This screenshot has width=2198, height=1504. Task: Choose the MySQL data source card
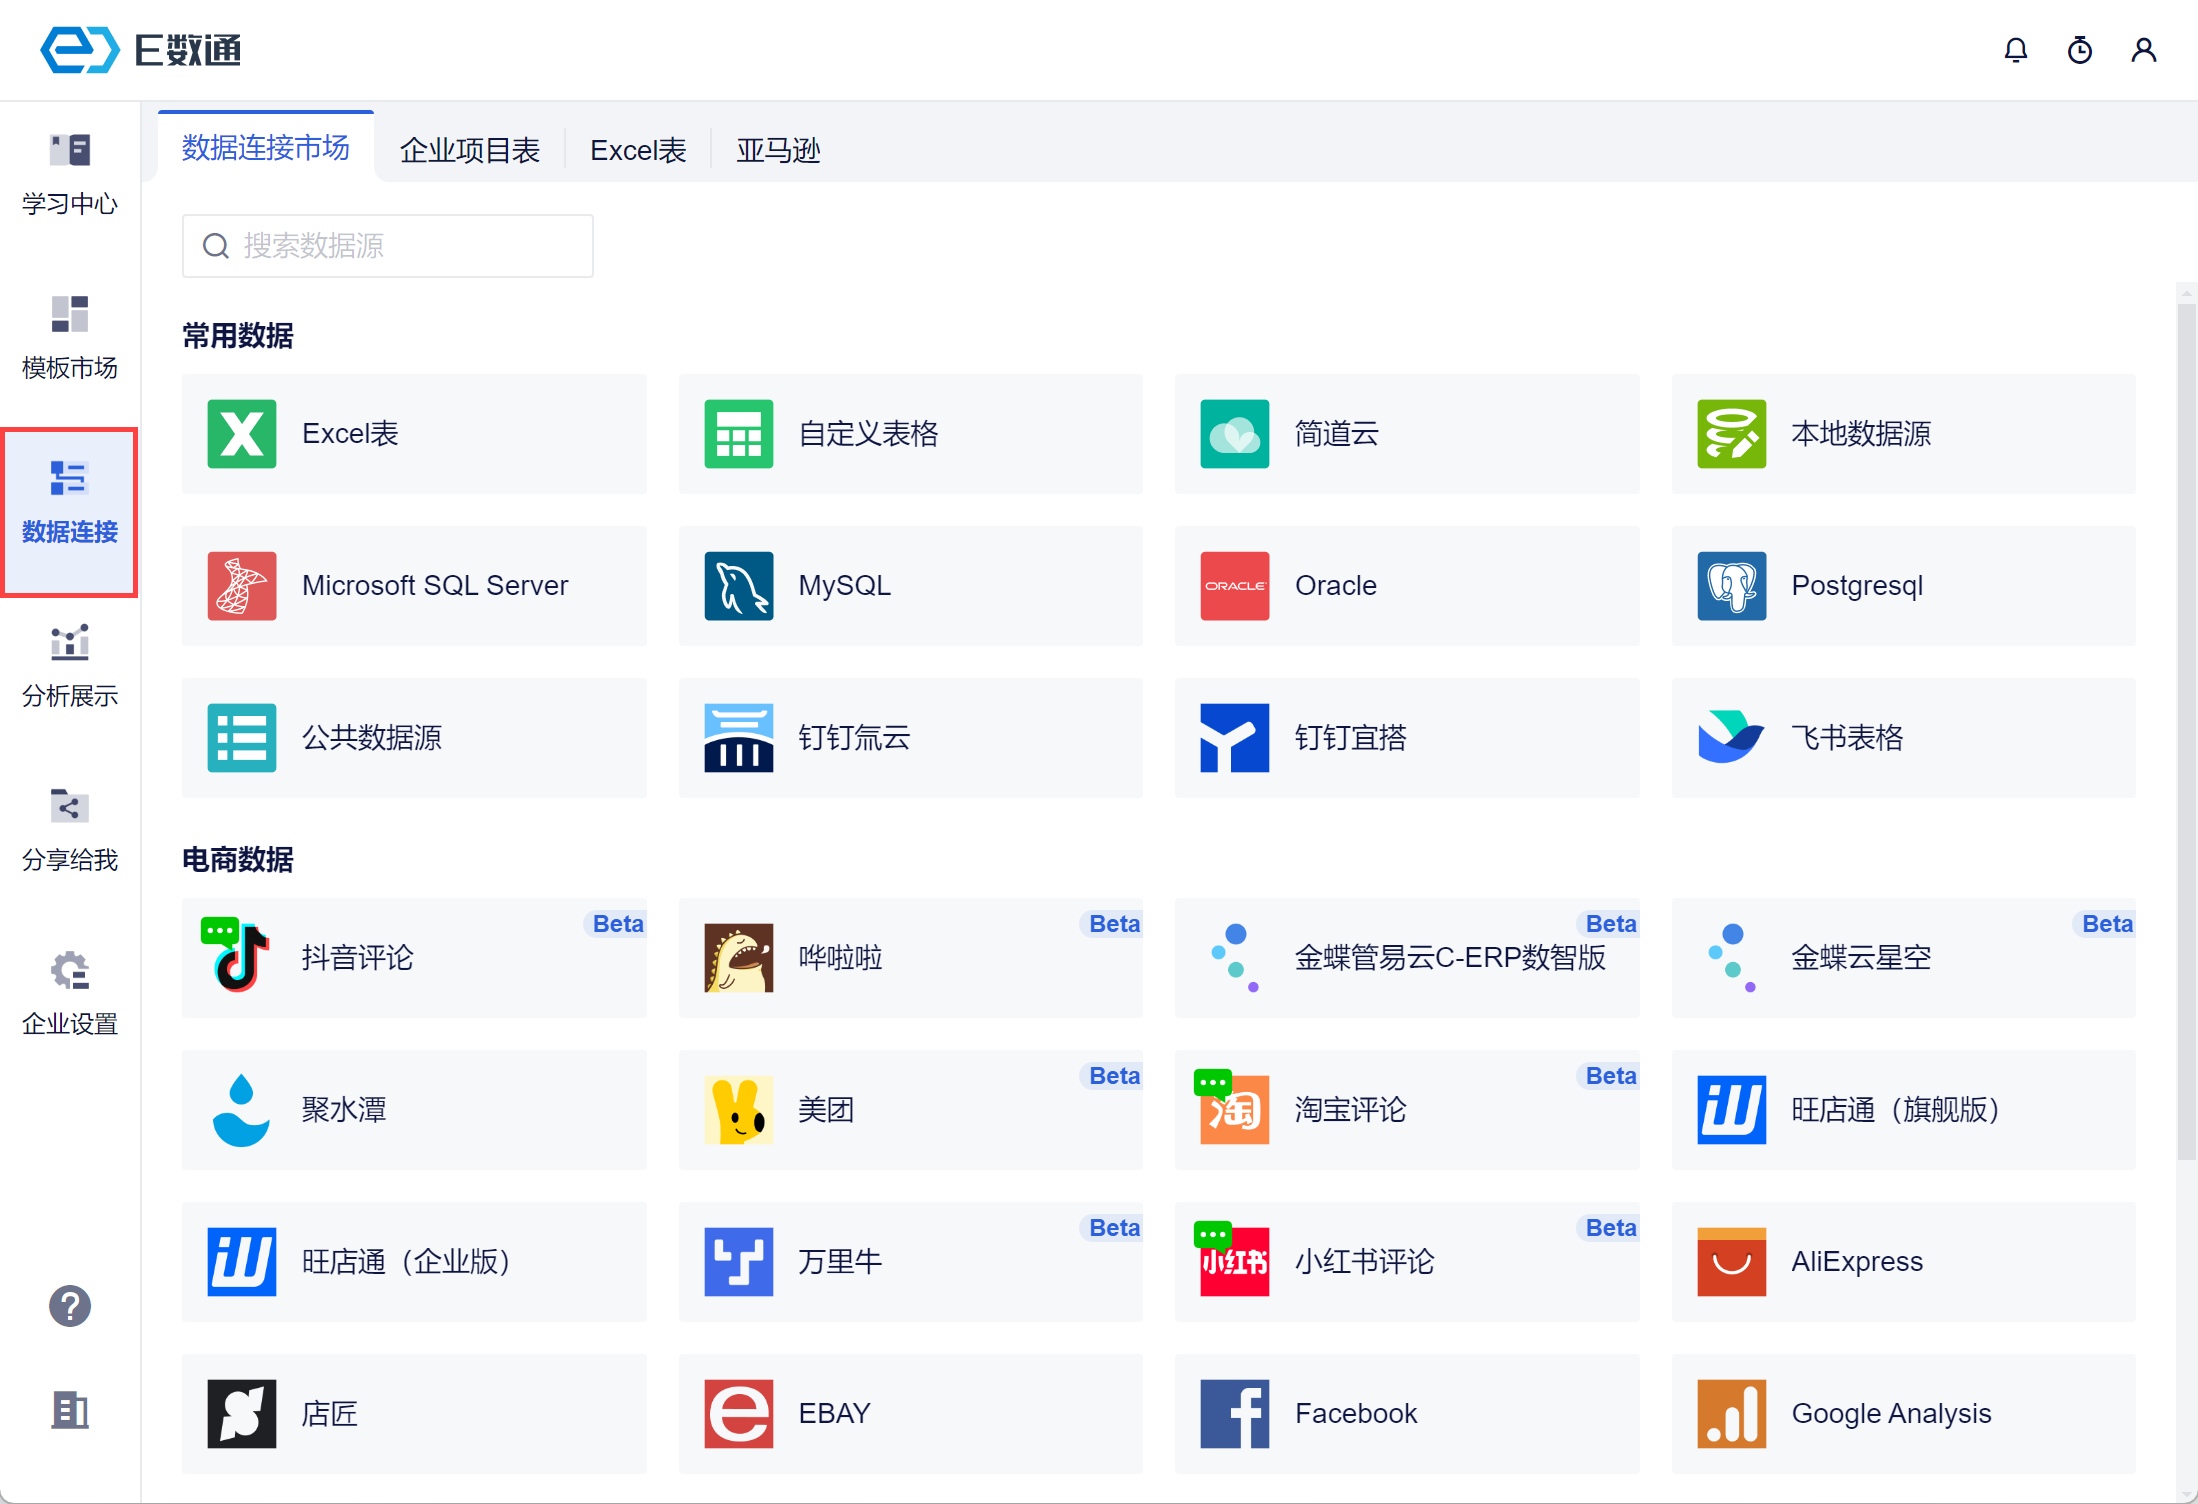click(910, 586)
